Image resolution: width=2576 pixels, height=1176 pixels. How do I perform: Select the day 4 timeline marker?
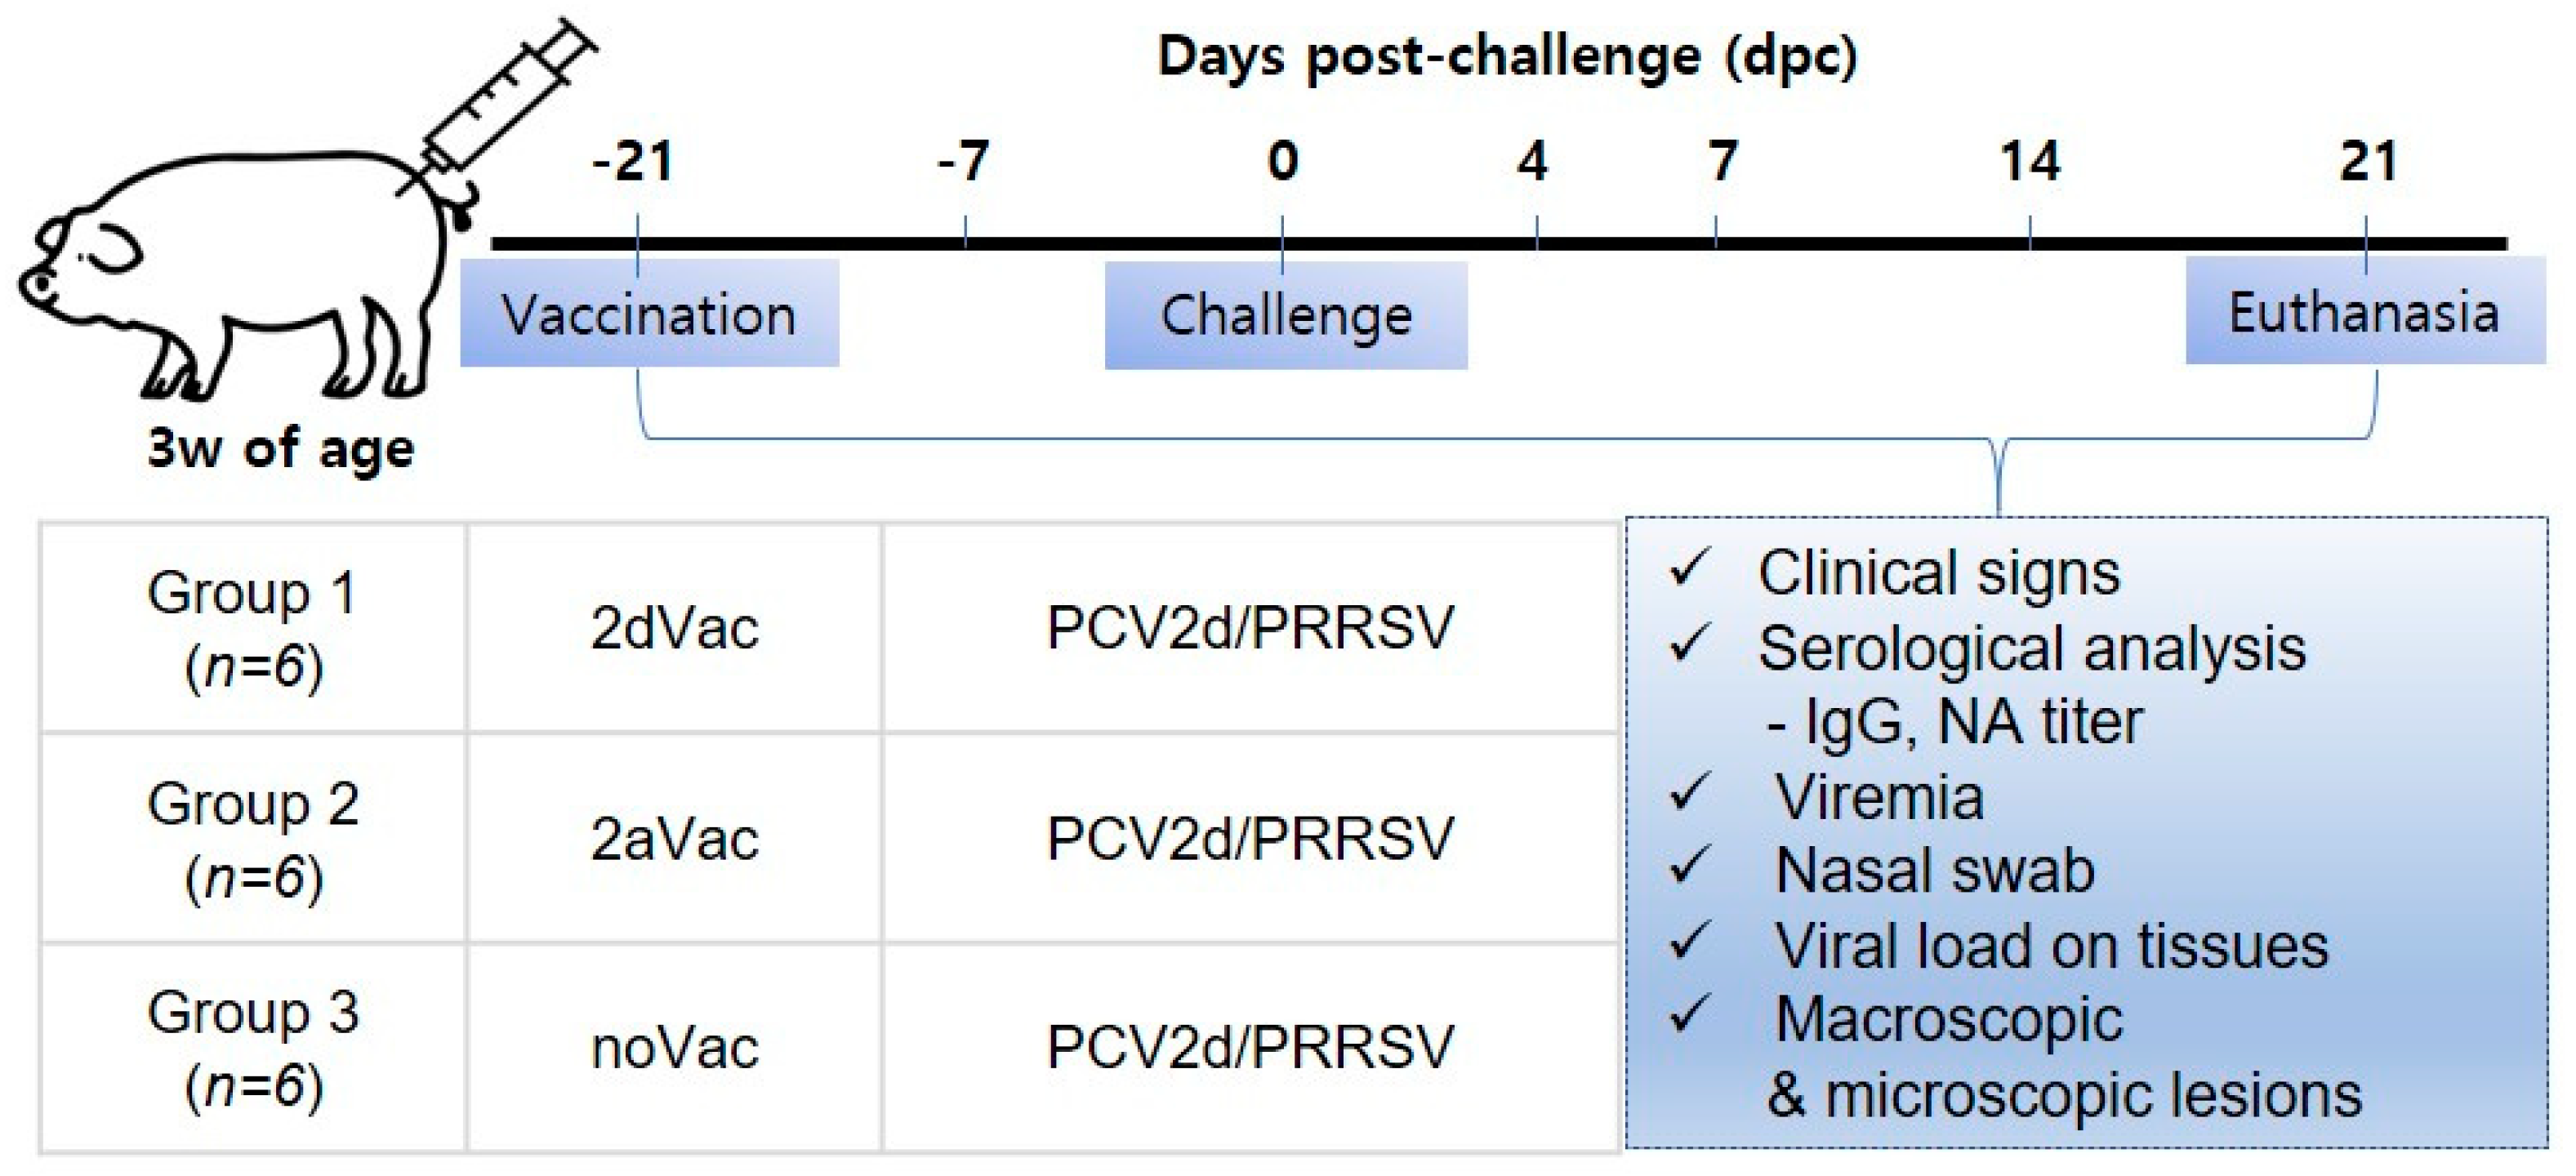pyautogui.click(x=1533, y=162)
